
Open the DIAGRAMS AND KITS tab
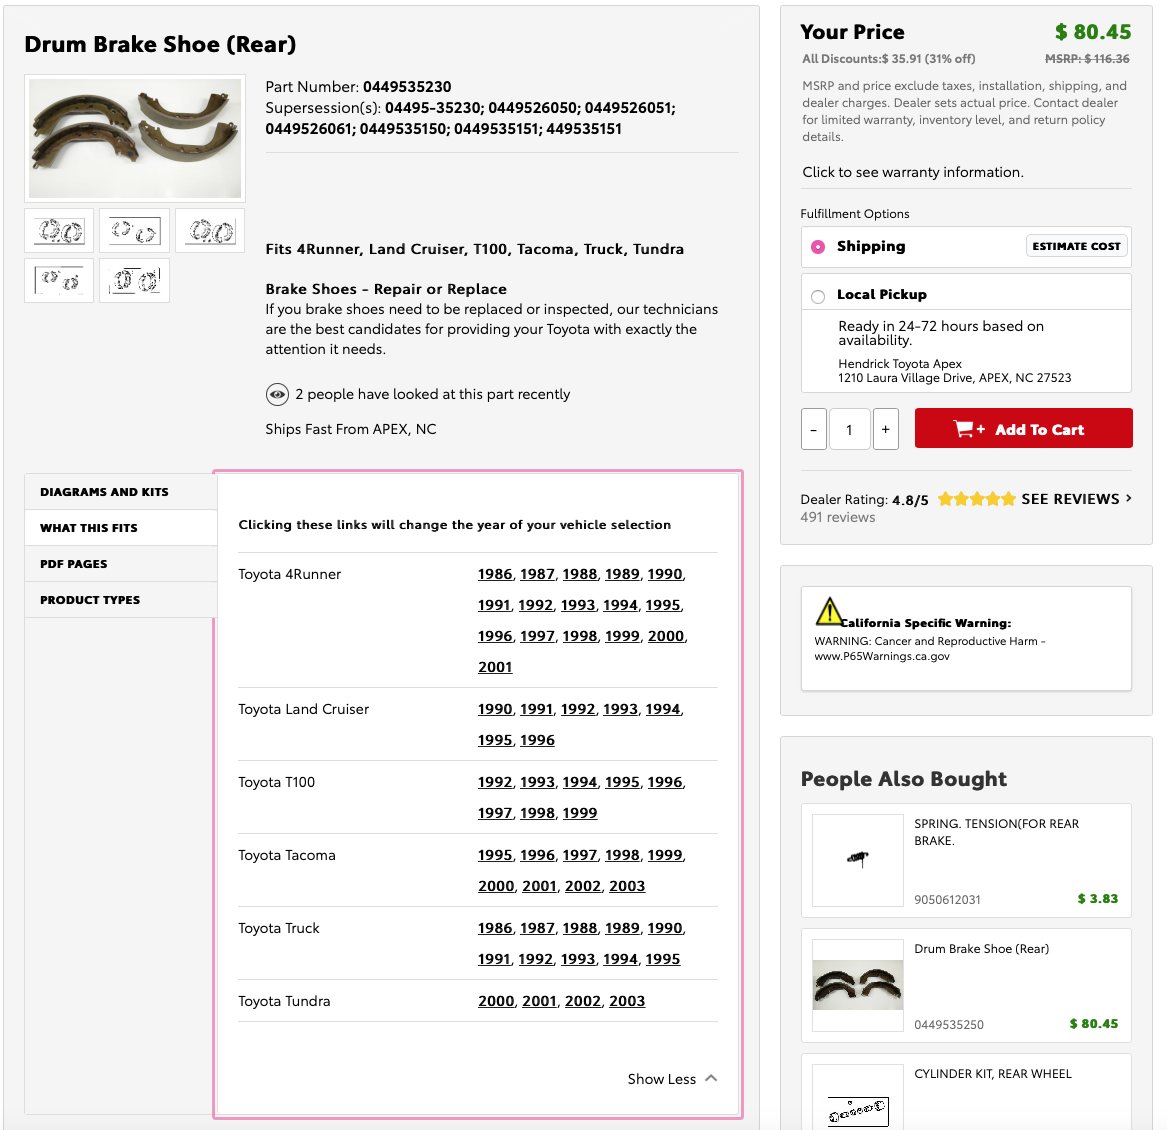(121, 492)
